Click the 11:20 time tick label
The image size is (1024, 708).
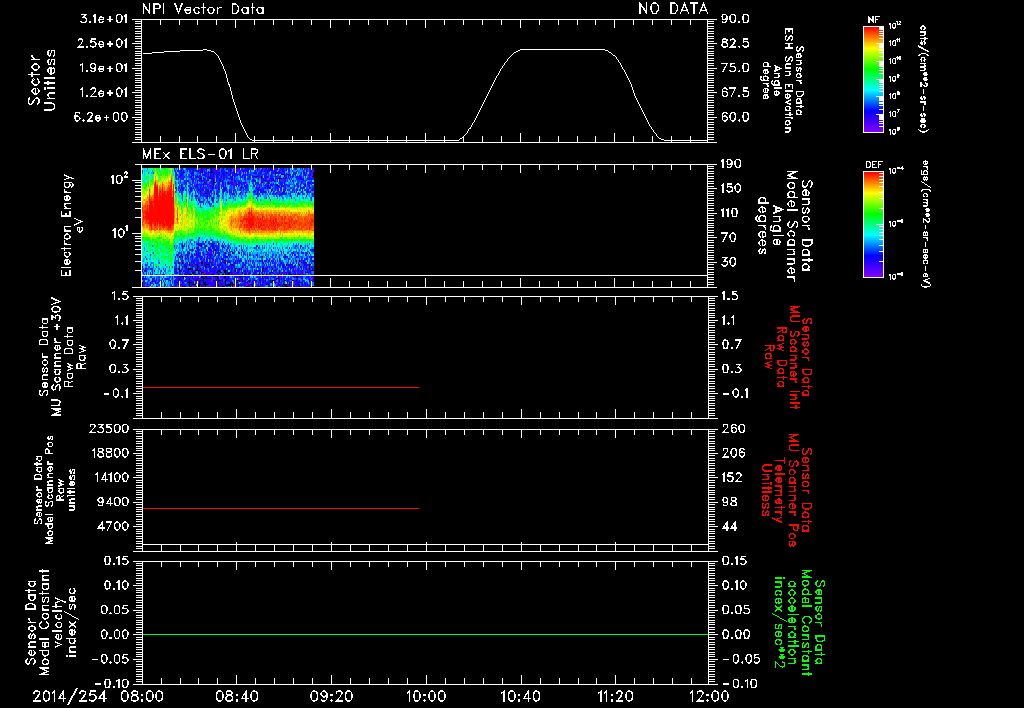615,696
